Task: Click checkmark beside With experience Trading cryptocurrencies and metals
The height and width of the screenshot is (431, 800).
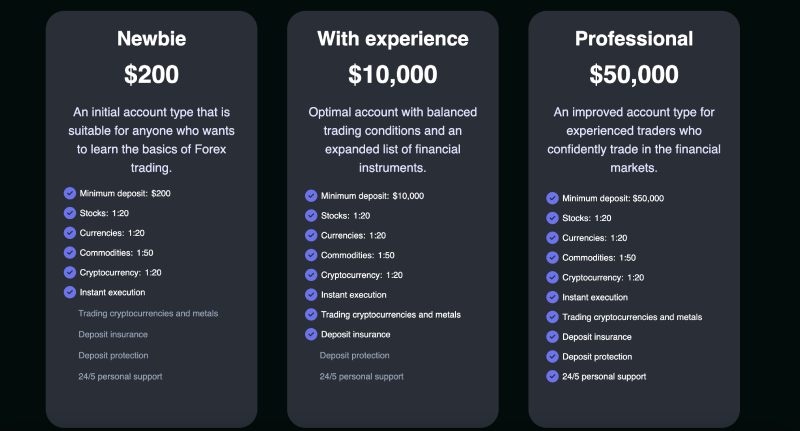Action: [x=311, y=314]
